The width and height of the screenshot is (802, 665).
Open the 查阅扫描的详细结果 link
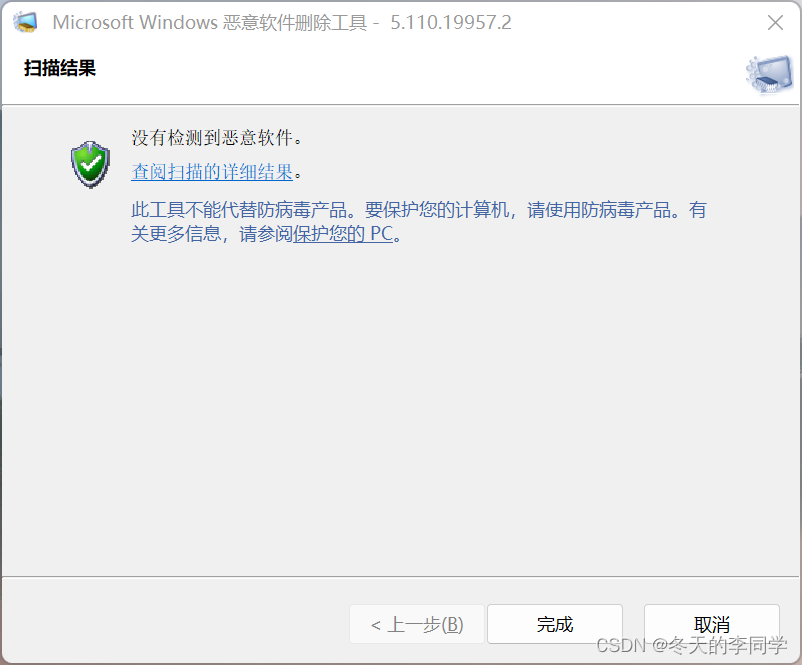tap(212, 172)
